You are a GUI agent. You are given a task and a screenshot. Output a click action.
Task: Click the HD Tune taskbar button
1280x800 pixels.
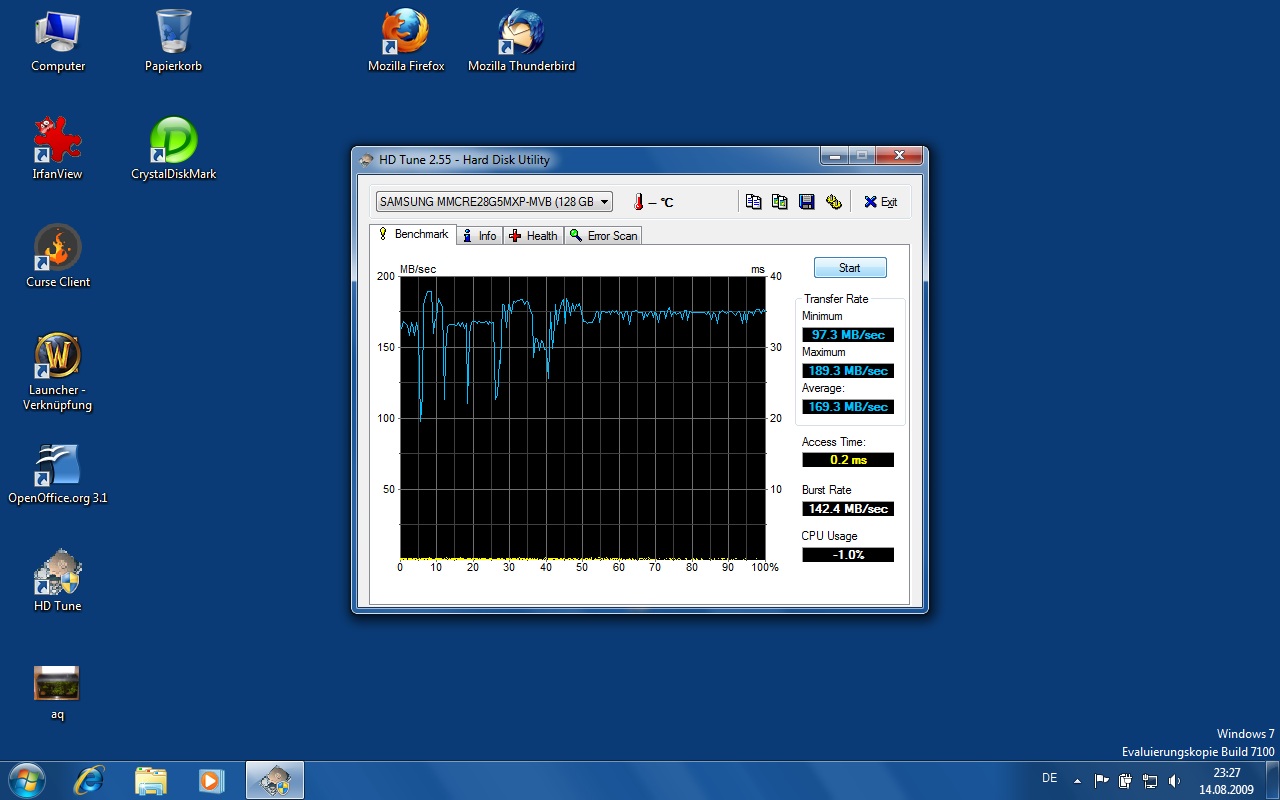[275, 780]
